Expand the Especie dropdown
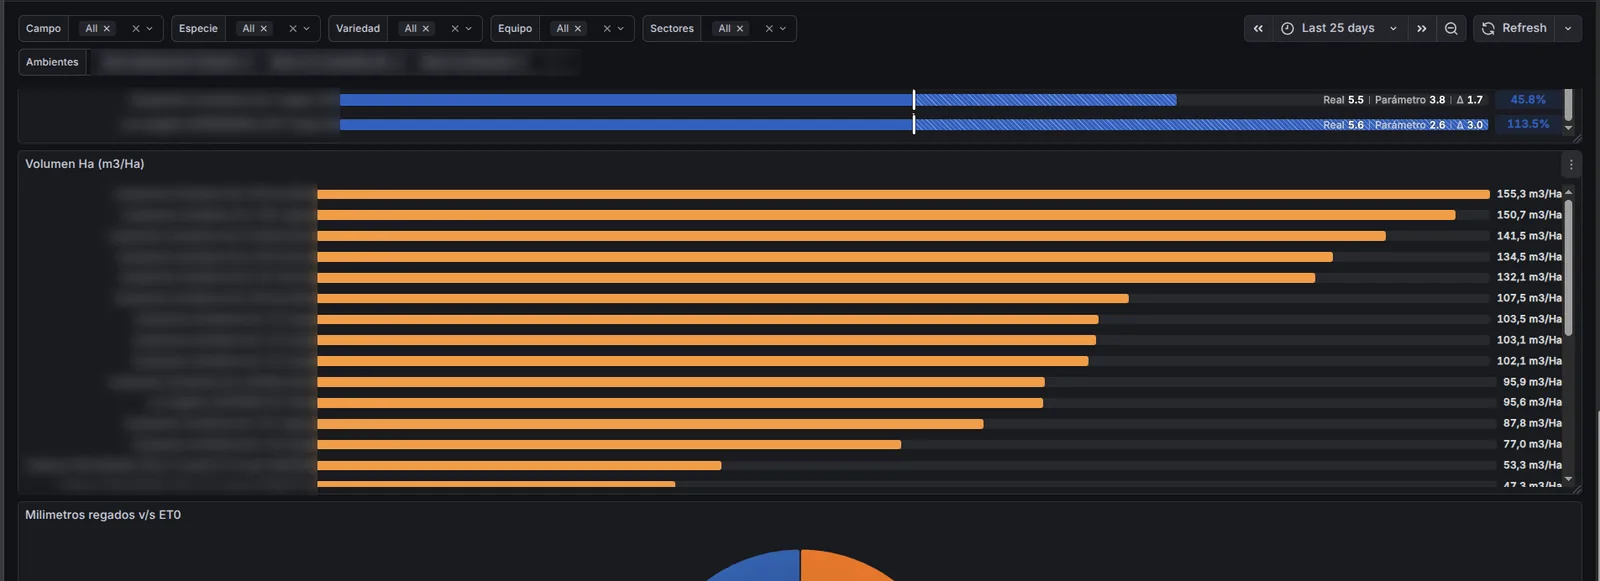 point(307,29)
